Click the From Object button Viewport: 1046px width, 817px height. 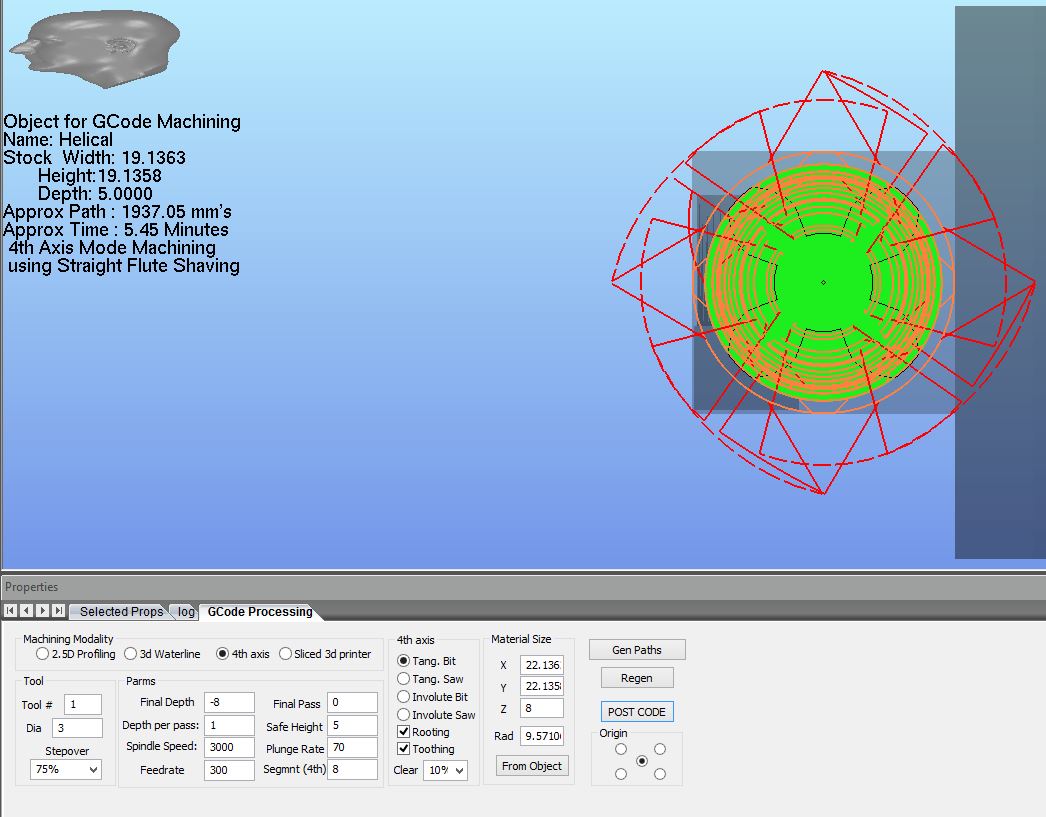(532, 766)
